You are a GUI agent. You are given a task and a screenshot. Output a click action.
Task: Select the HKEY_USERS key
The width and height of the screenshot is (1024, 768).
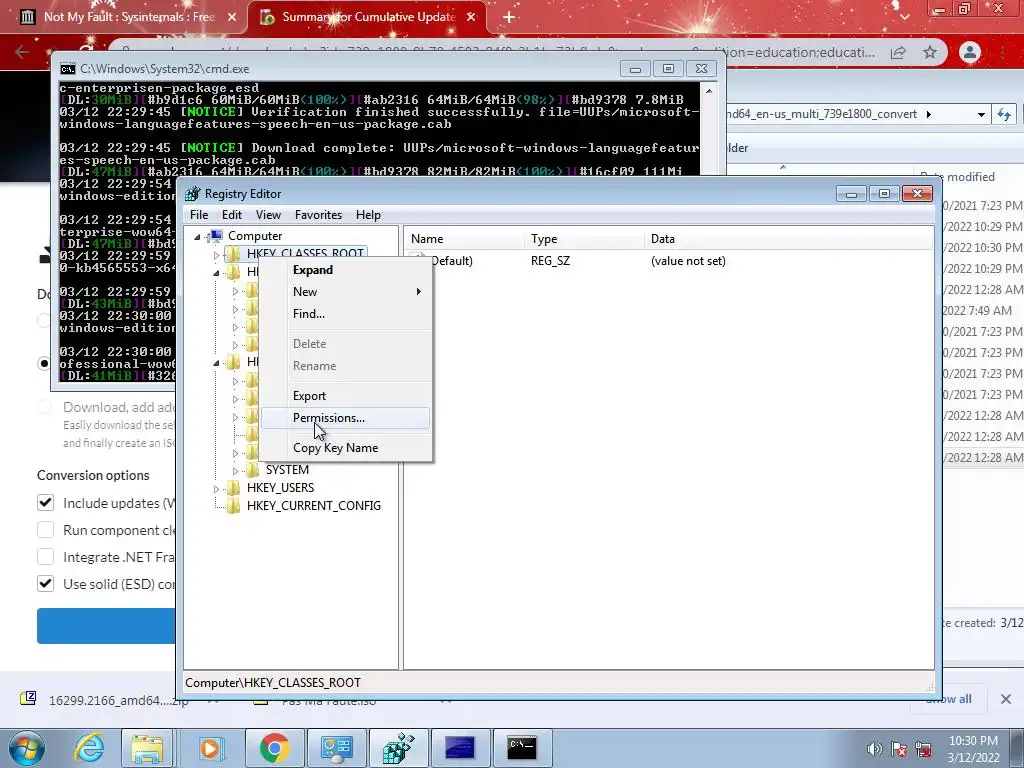(x=280, y=488)
